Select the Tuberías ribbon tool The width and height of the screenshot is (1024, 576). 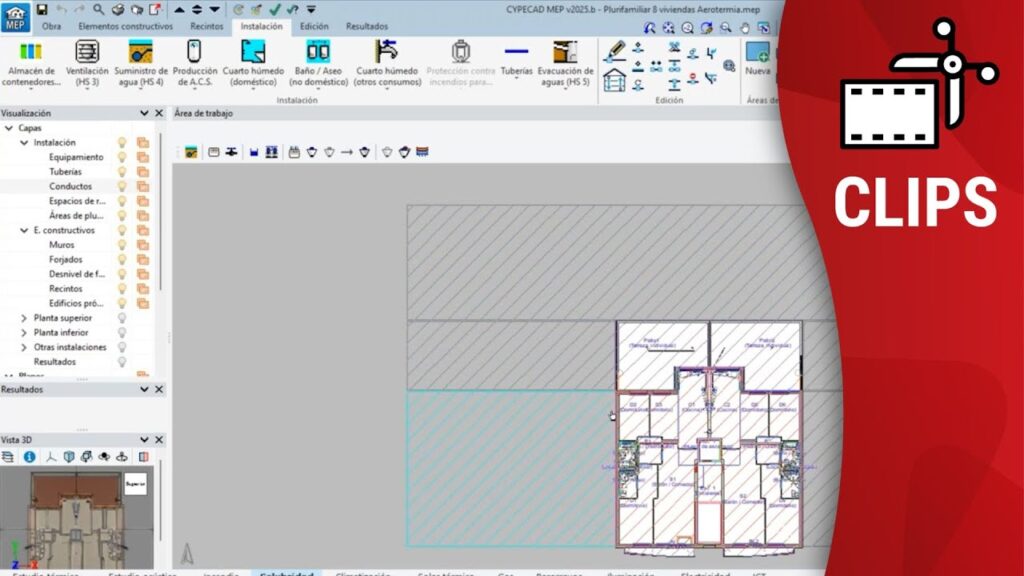pos(516,53)
